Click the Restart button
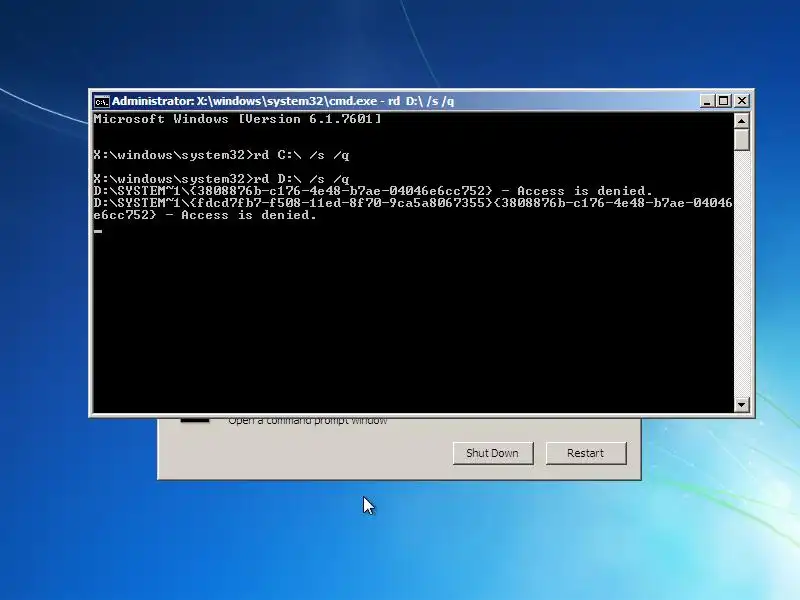Image resolution: width=800 pixels, height=600 pixels. pyautogui.click(x=586, y=453)
